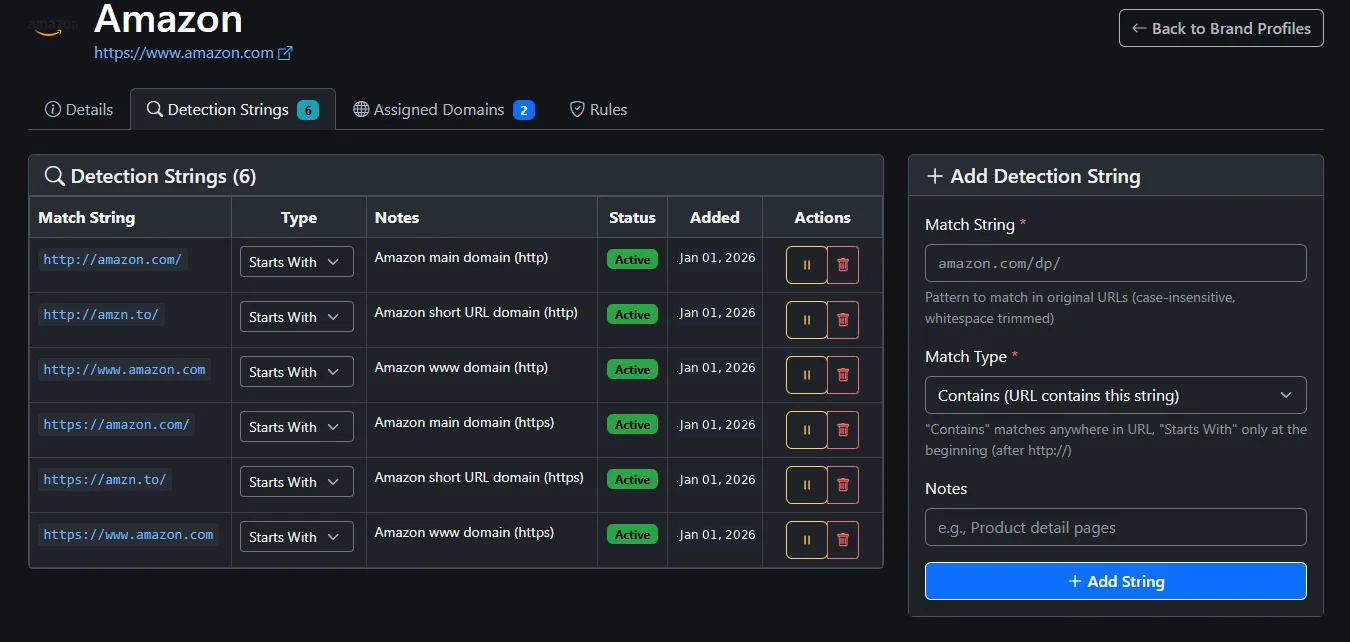Click the Add String button
Screen dimensions: 1350x642
pos(1115,581)
